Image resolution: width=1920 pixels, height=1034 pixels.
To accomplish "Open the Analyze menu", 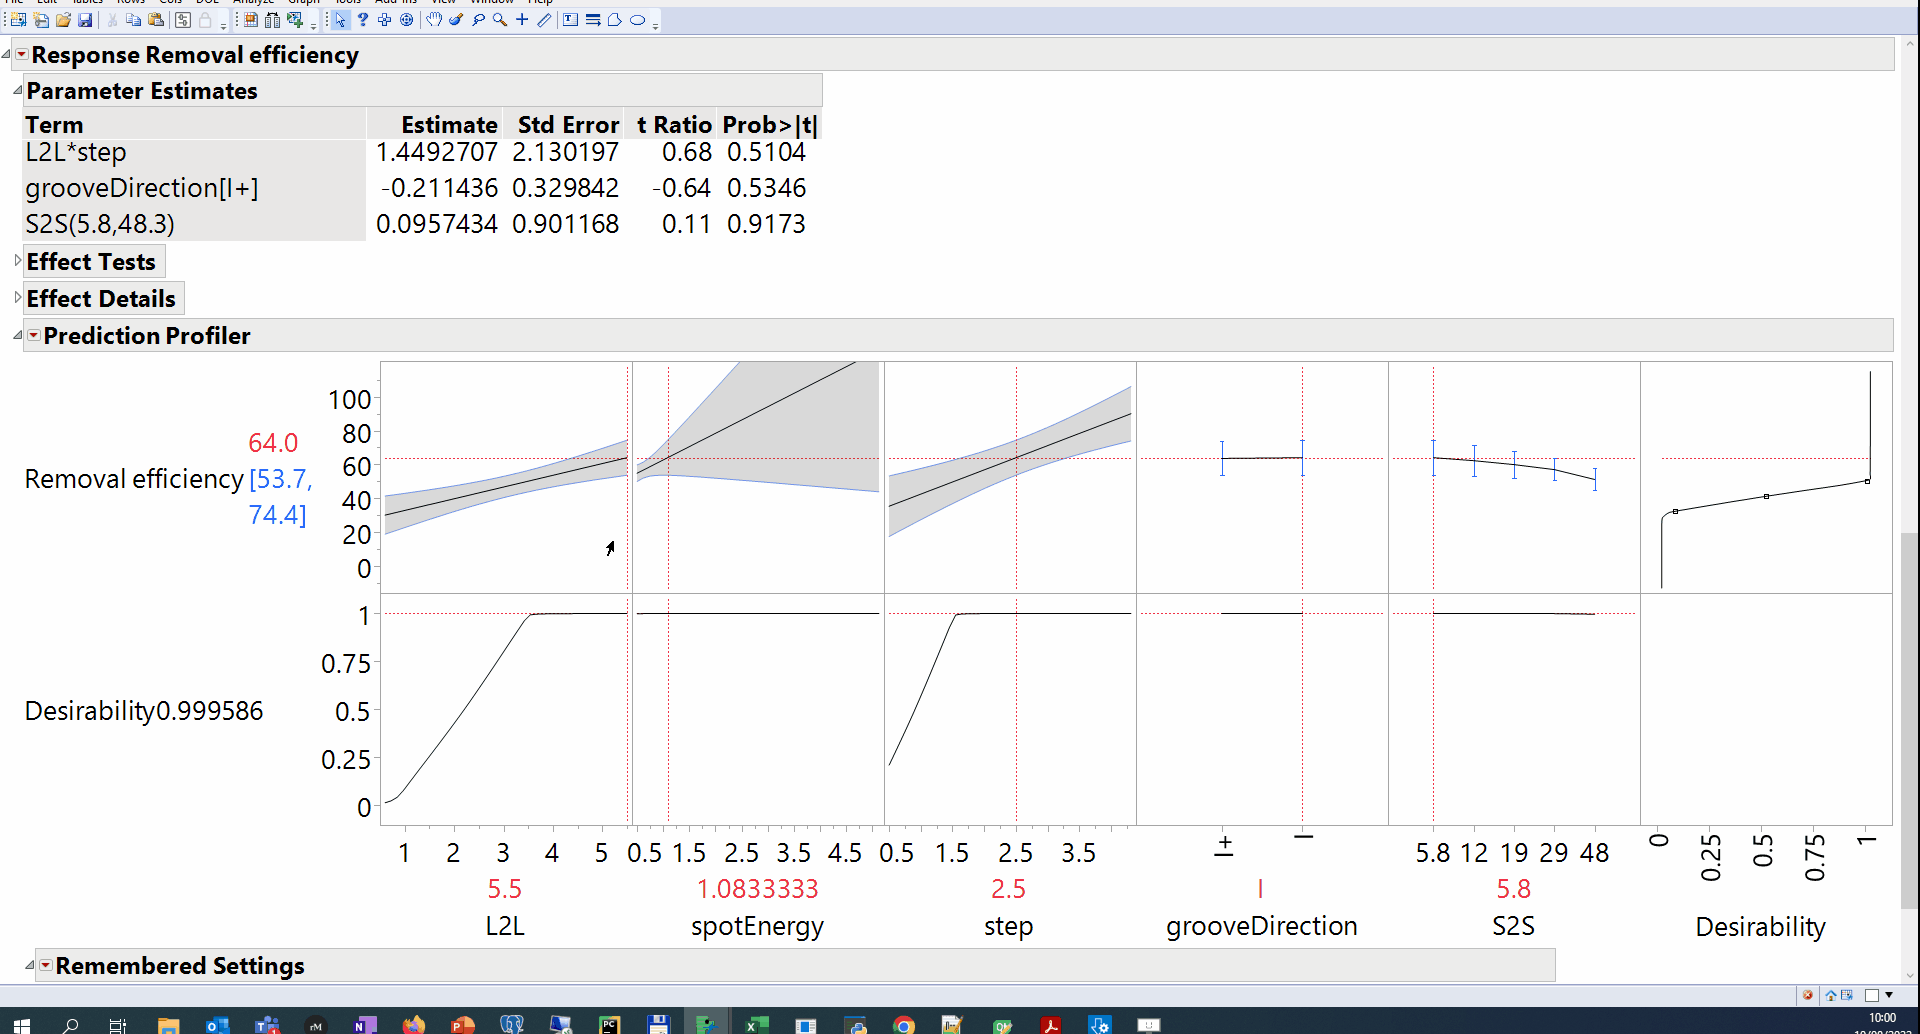I will pyautogui.click(x=253, y=3).
